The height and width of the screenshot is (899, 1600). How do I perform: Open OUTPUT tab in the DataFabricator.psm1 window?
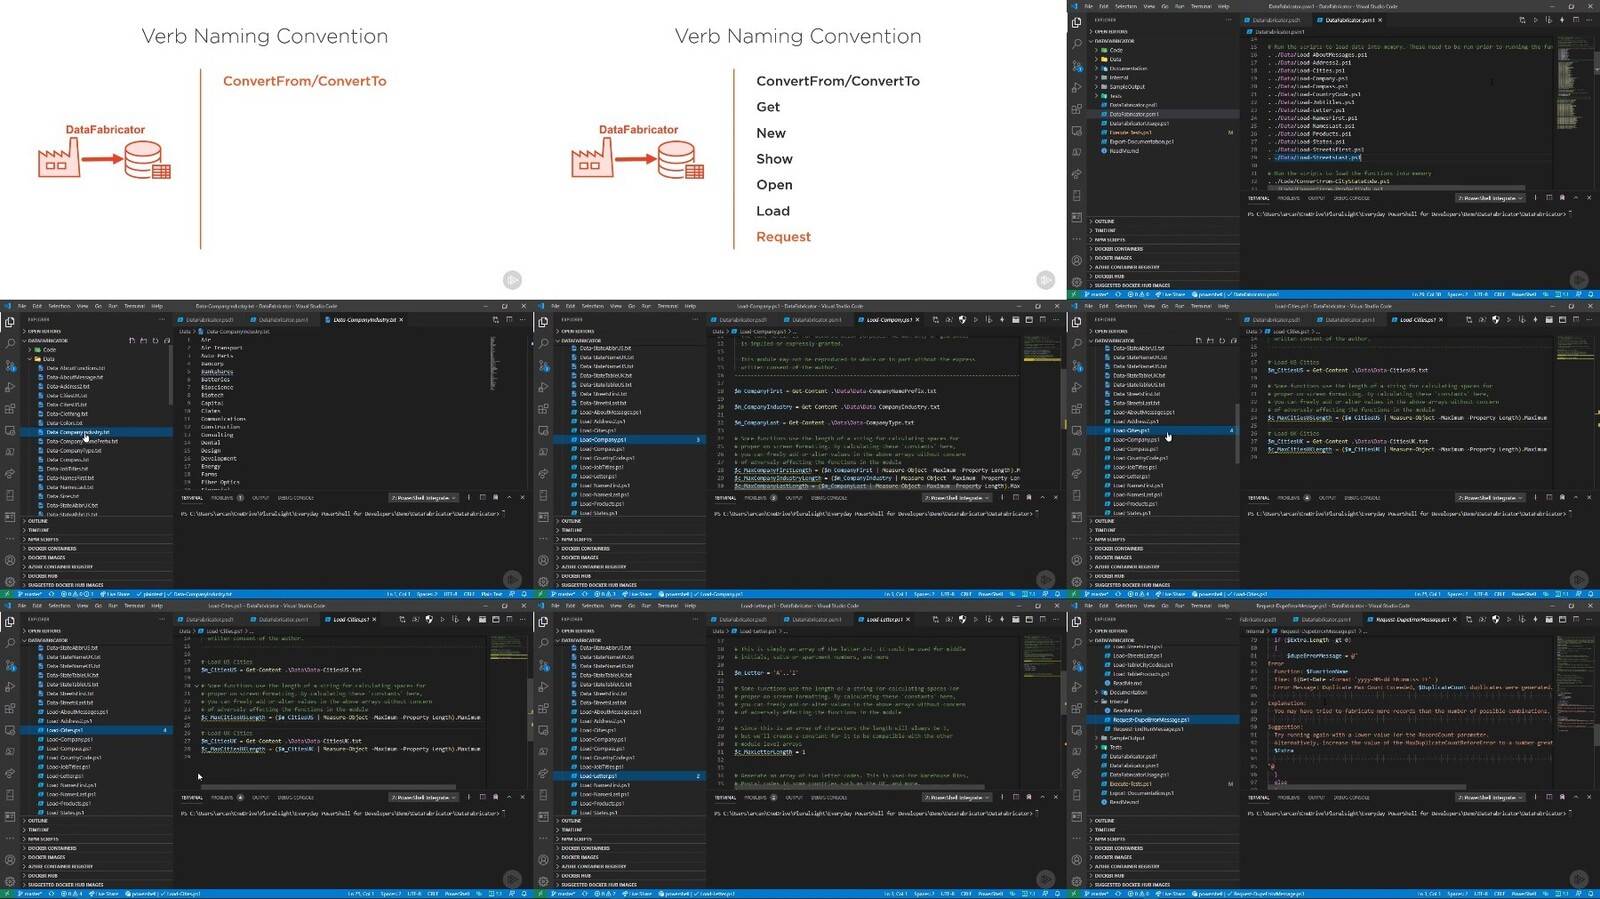pos(1316,198)
